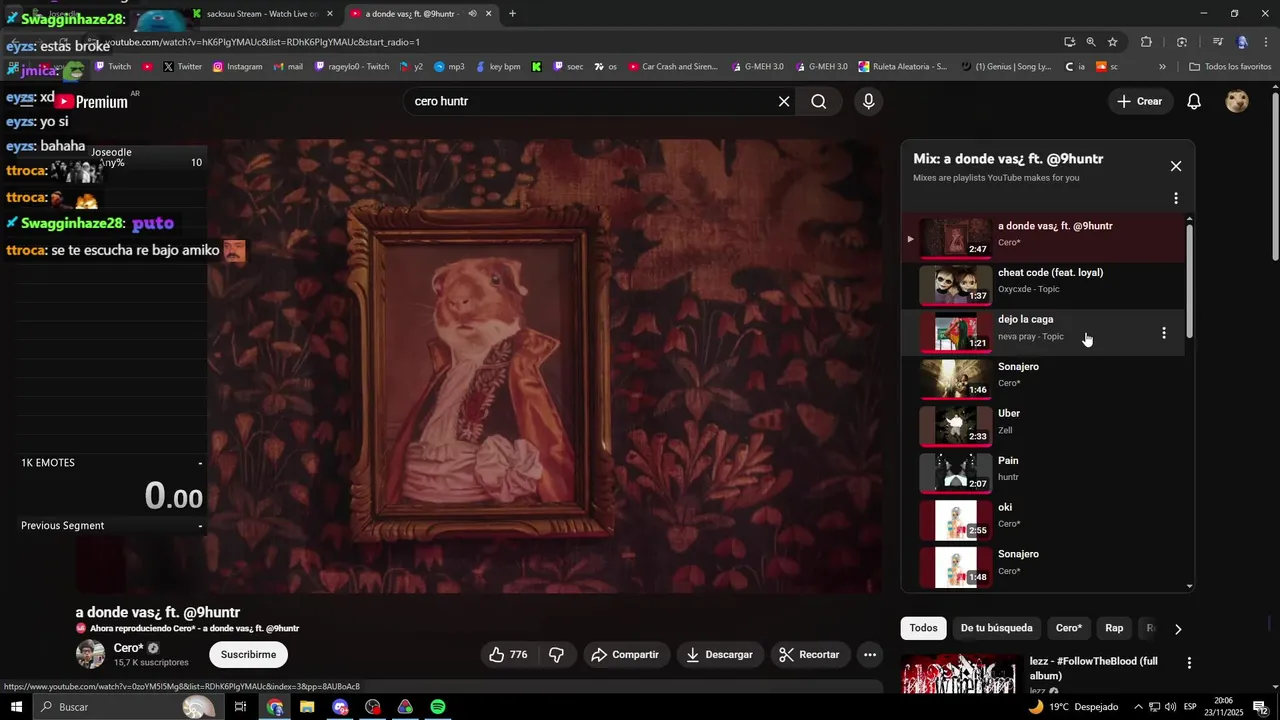Bookmark this page with the star icon
This screenshot has height=720, width=1280.
coord(1112,42)
